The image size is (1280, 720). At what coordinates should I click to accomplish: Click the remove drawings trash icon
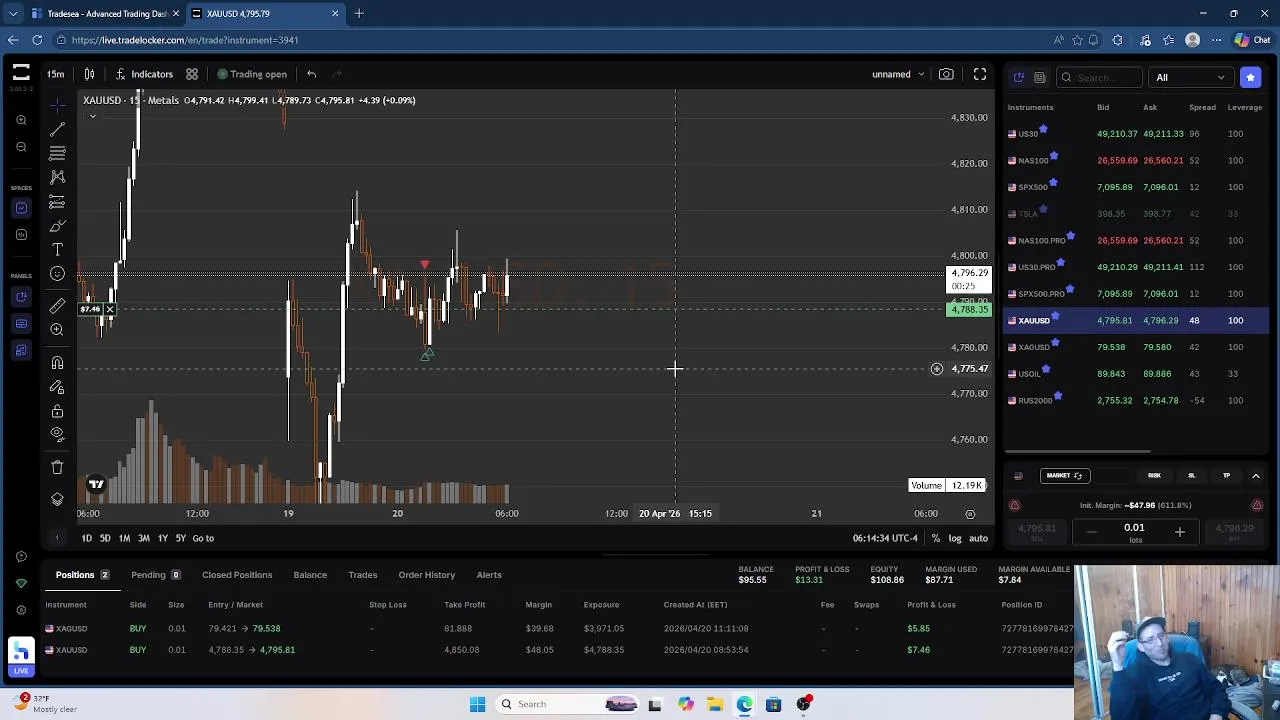coord(57,467)
